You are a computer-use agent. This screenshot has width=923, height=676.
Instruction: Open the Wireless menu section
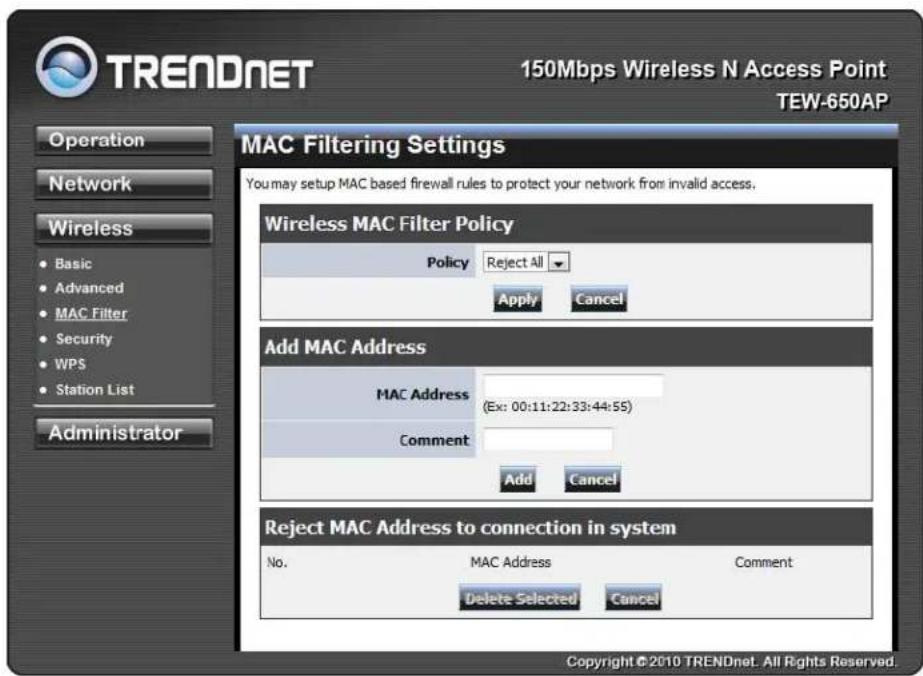124,228
